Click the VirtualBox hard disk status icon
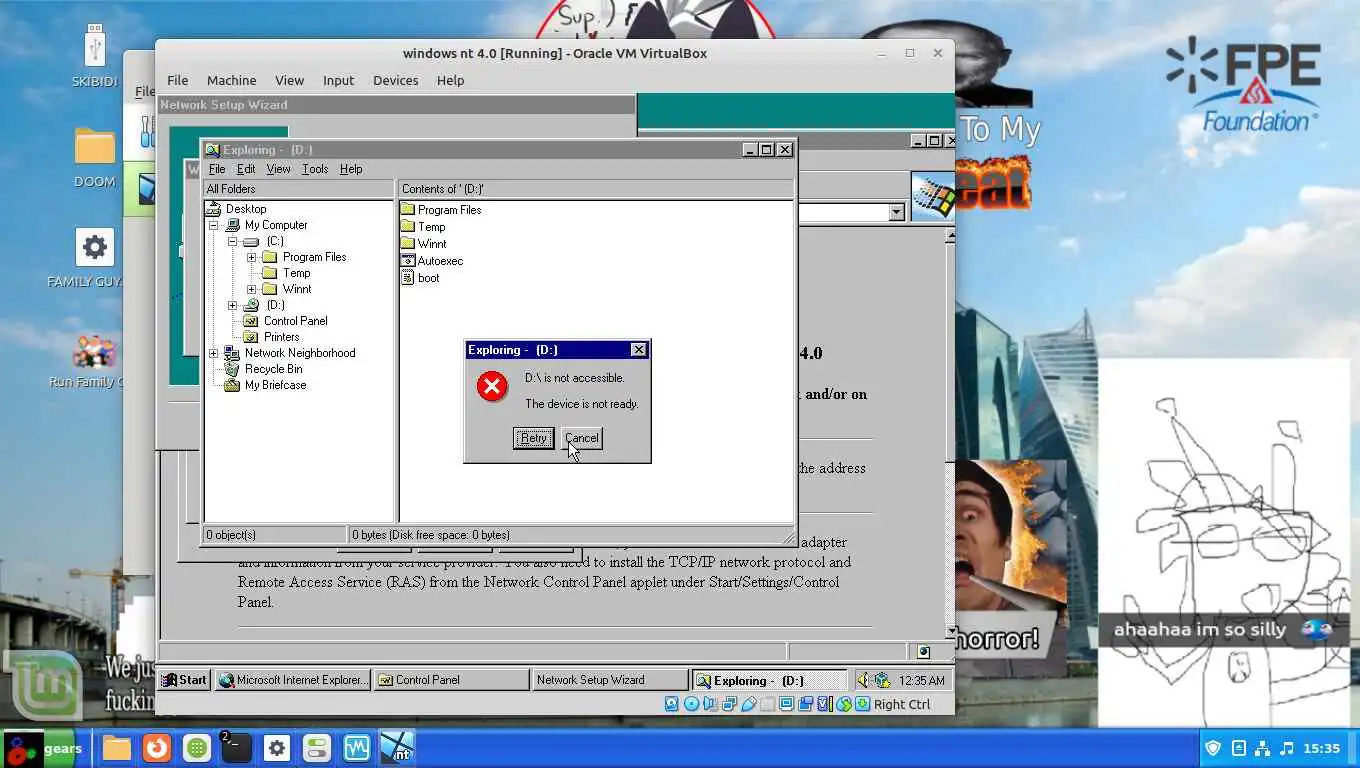Viewport: 1360px width, 768px height. (x=671, y=704)
